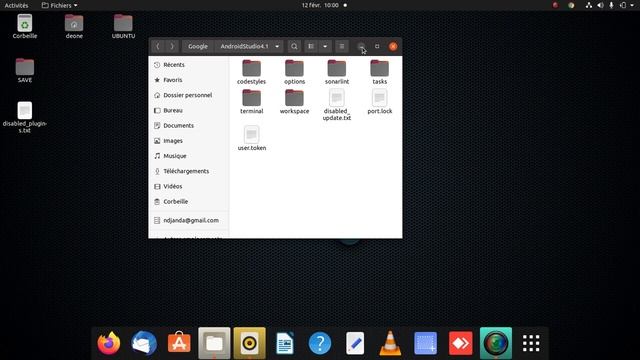Select the disabled_update.txt file

point(337,105)
